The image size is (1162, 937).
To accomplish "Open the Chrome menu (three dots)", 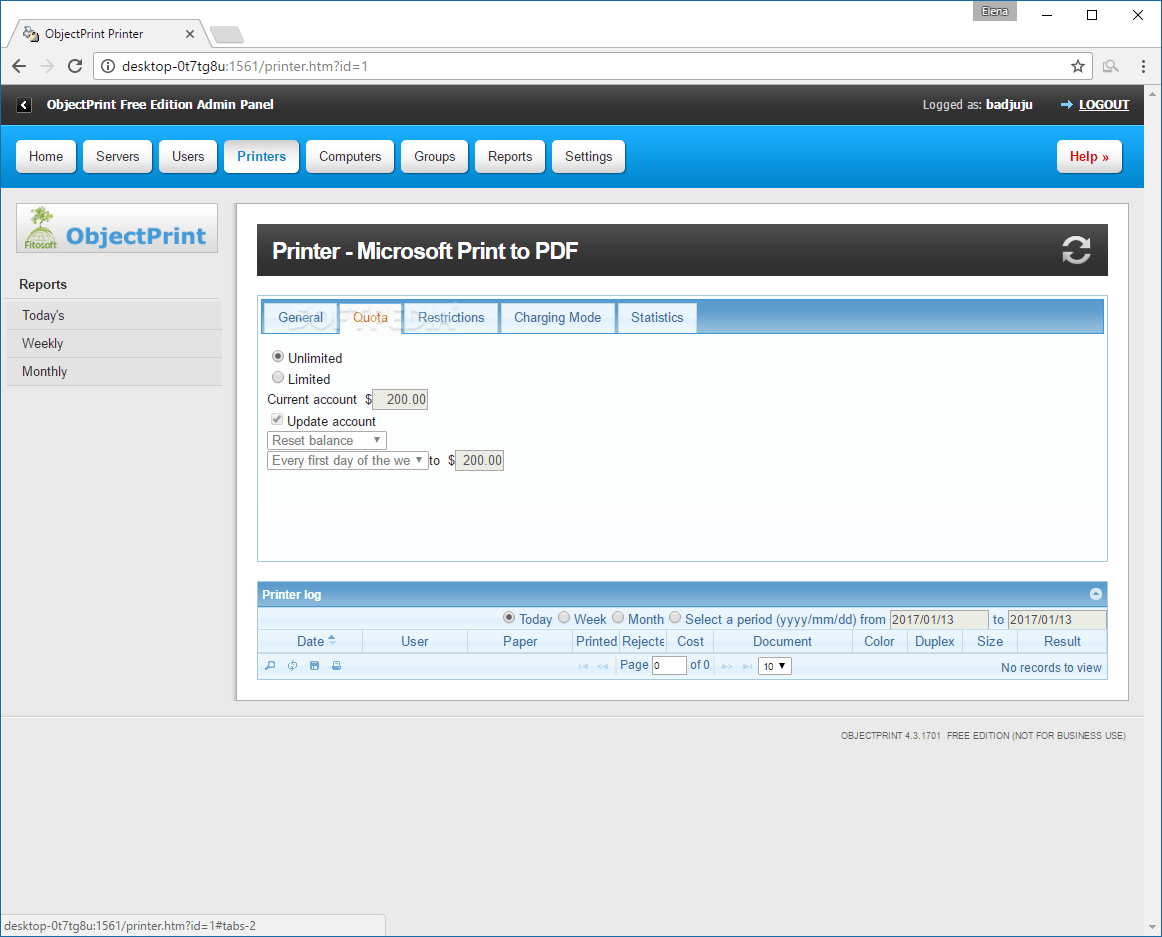I will click(1143, 66).
